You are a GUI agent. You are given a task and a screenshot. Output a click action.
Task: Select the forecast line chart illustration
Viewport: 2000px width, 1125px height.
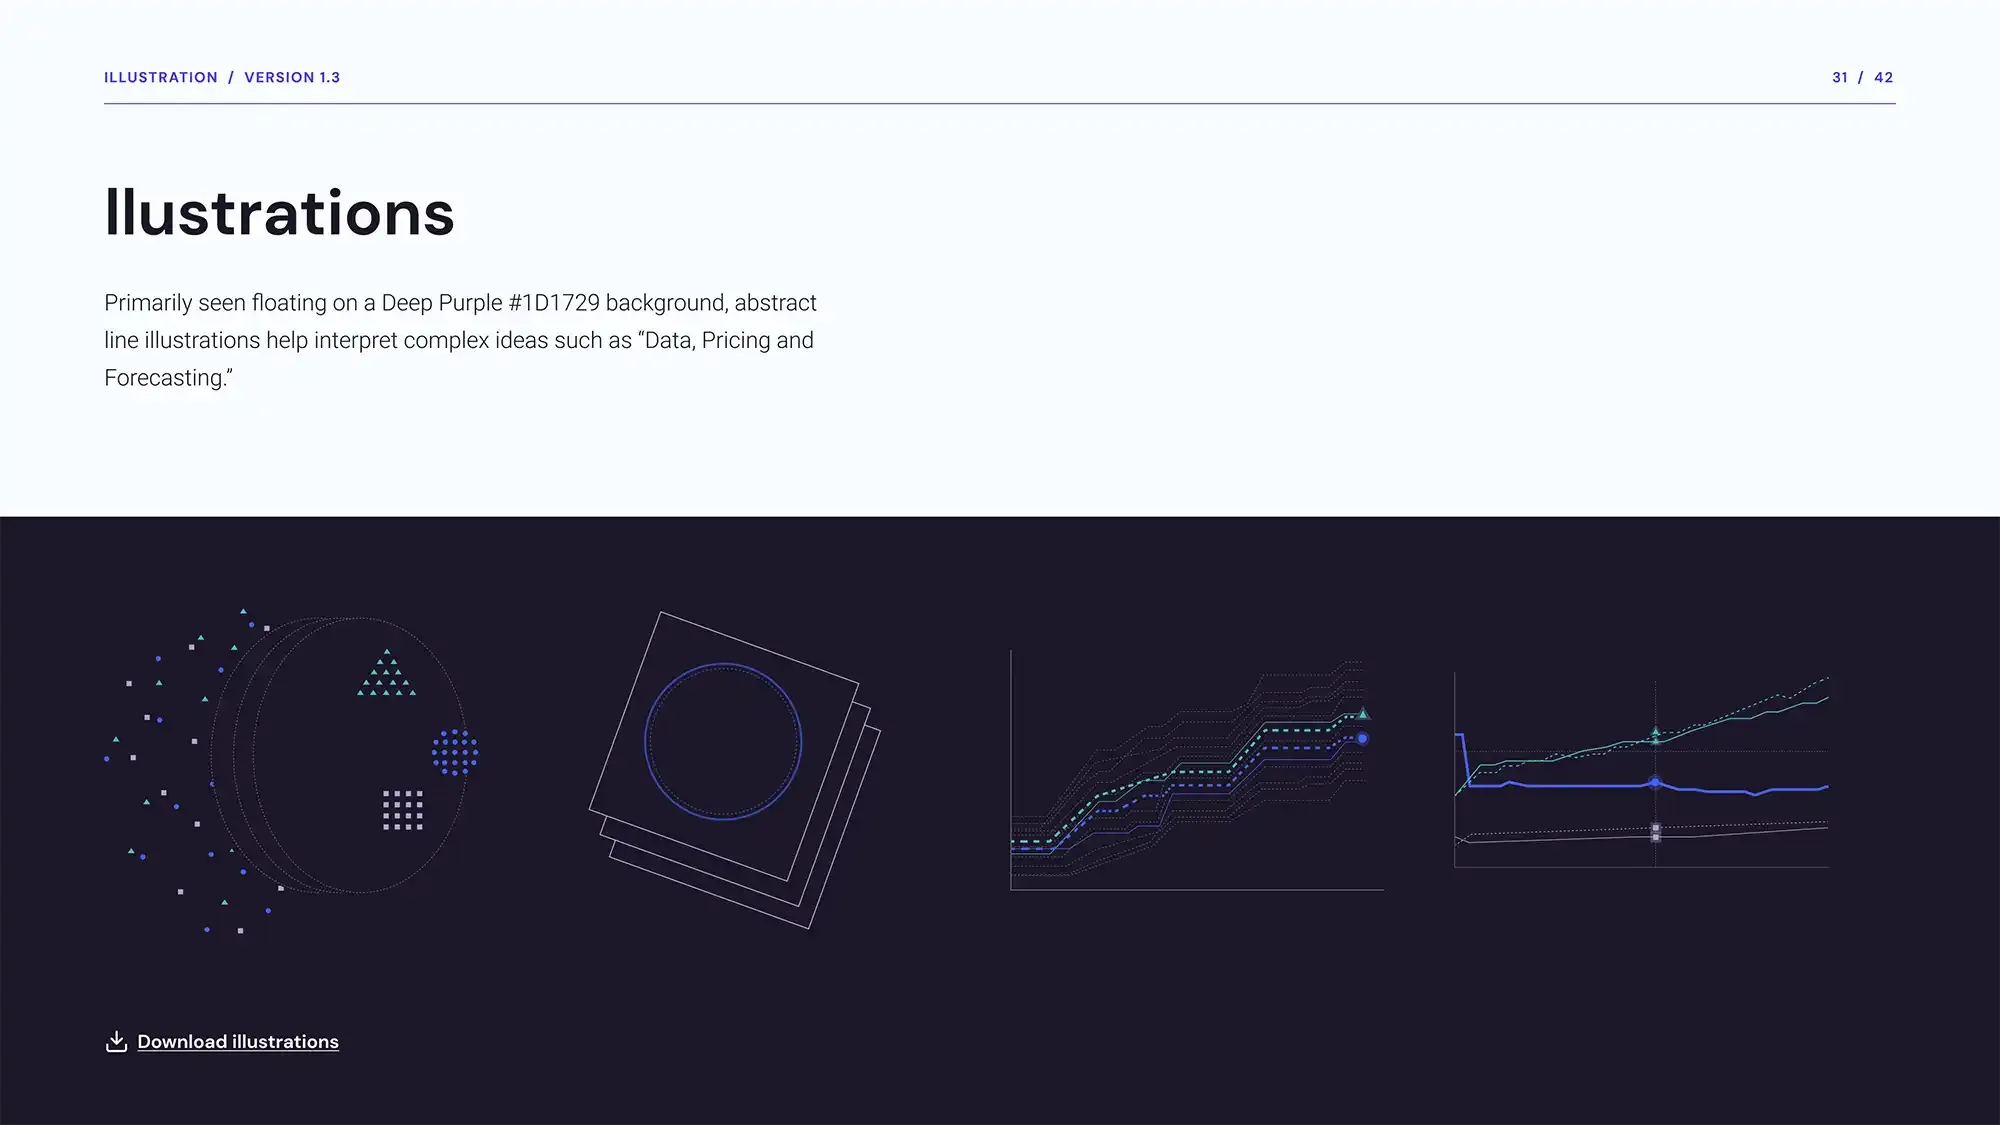tap(1642, 771)
